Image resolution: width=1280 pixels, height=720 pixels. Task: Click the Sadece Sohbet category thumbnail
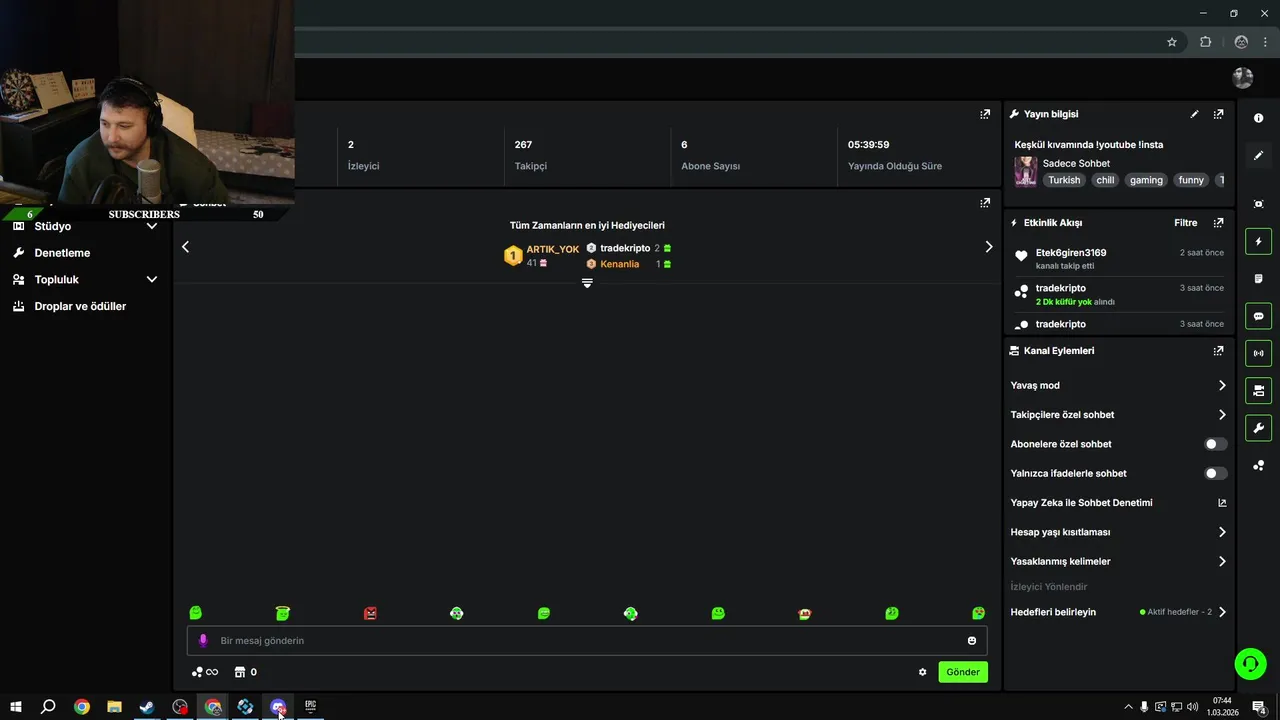click(1026, 172)
